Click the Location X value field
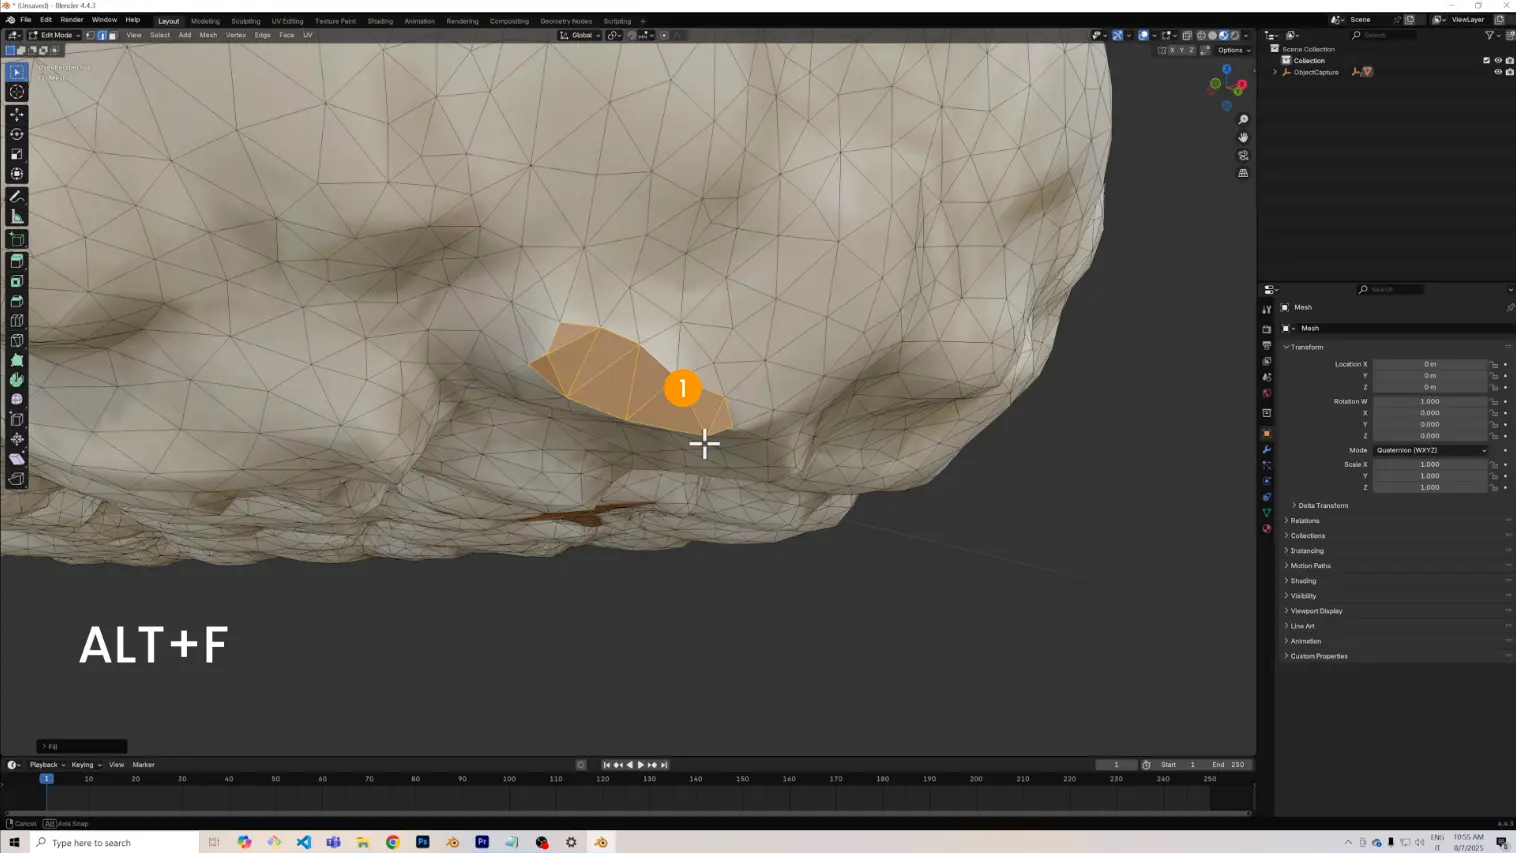Screen dimensions: 1516x853 pyautogui.click(x=1430, y=364)
